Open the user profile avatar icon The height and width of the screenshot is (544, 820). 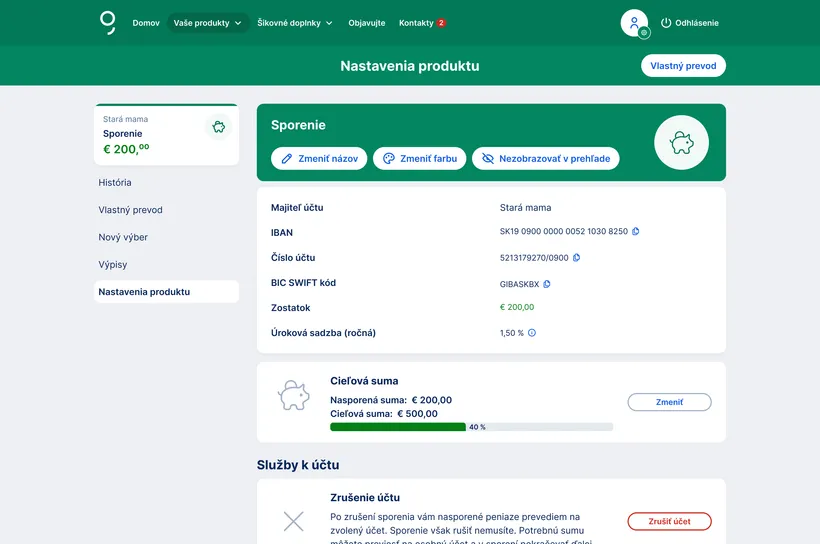tap(634, 23)
